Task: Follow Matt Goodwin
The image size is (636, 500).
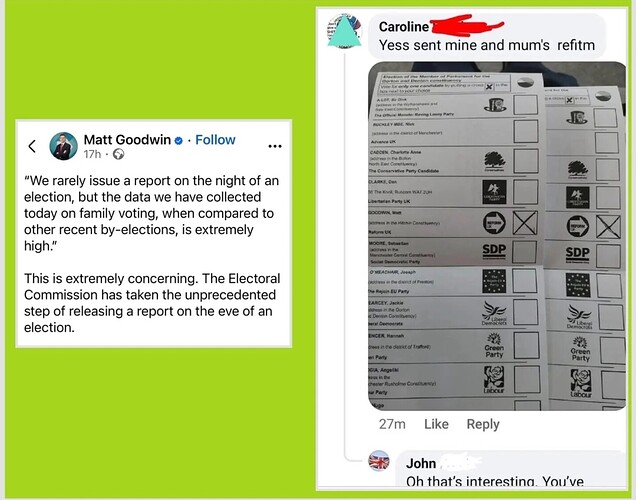Action: coord(215,140)
